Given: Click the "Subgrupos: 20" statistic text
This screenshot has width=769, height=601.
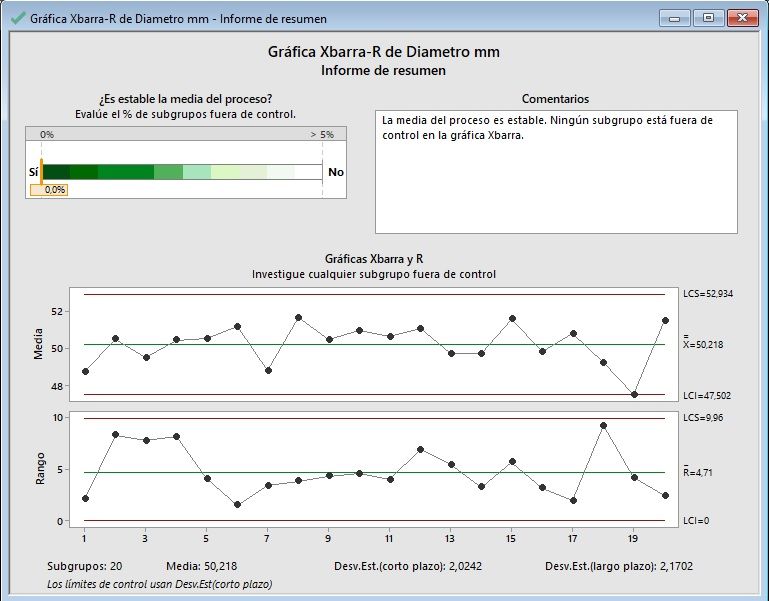Looking at the screenshot, I should point(84,566).
